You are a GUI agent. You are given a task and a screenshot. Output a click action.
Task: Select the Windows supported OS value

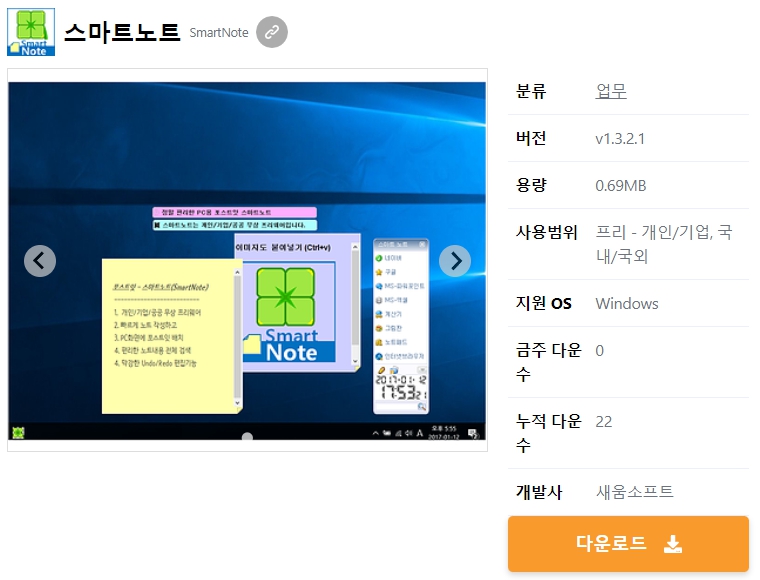tap(627, 303)
